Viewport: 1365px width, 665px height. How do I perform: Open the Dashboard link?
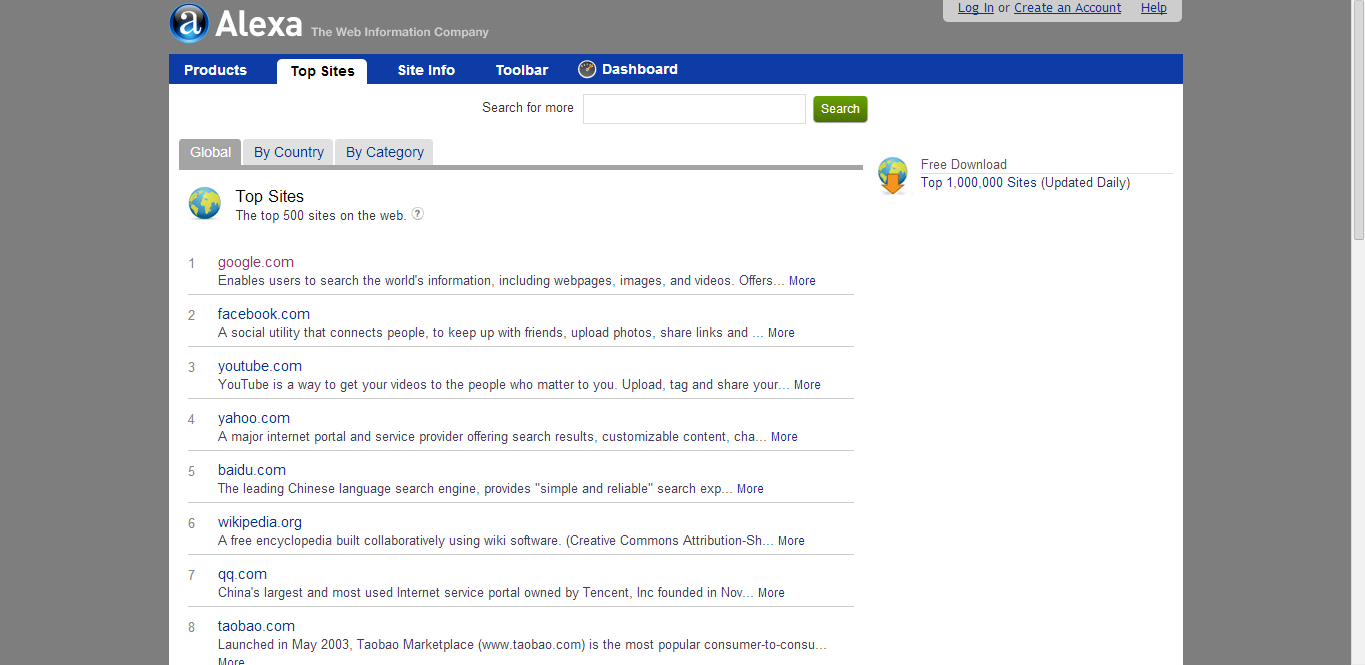tap(640, 69)
